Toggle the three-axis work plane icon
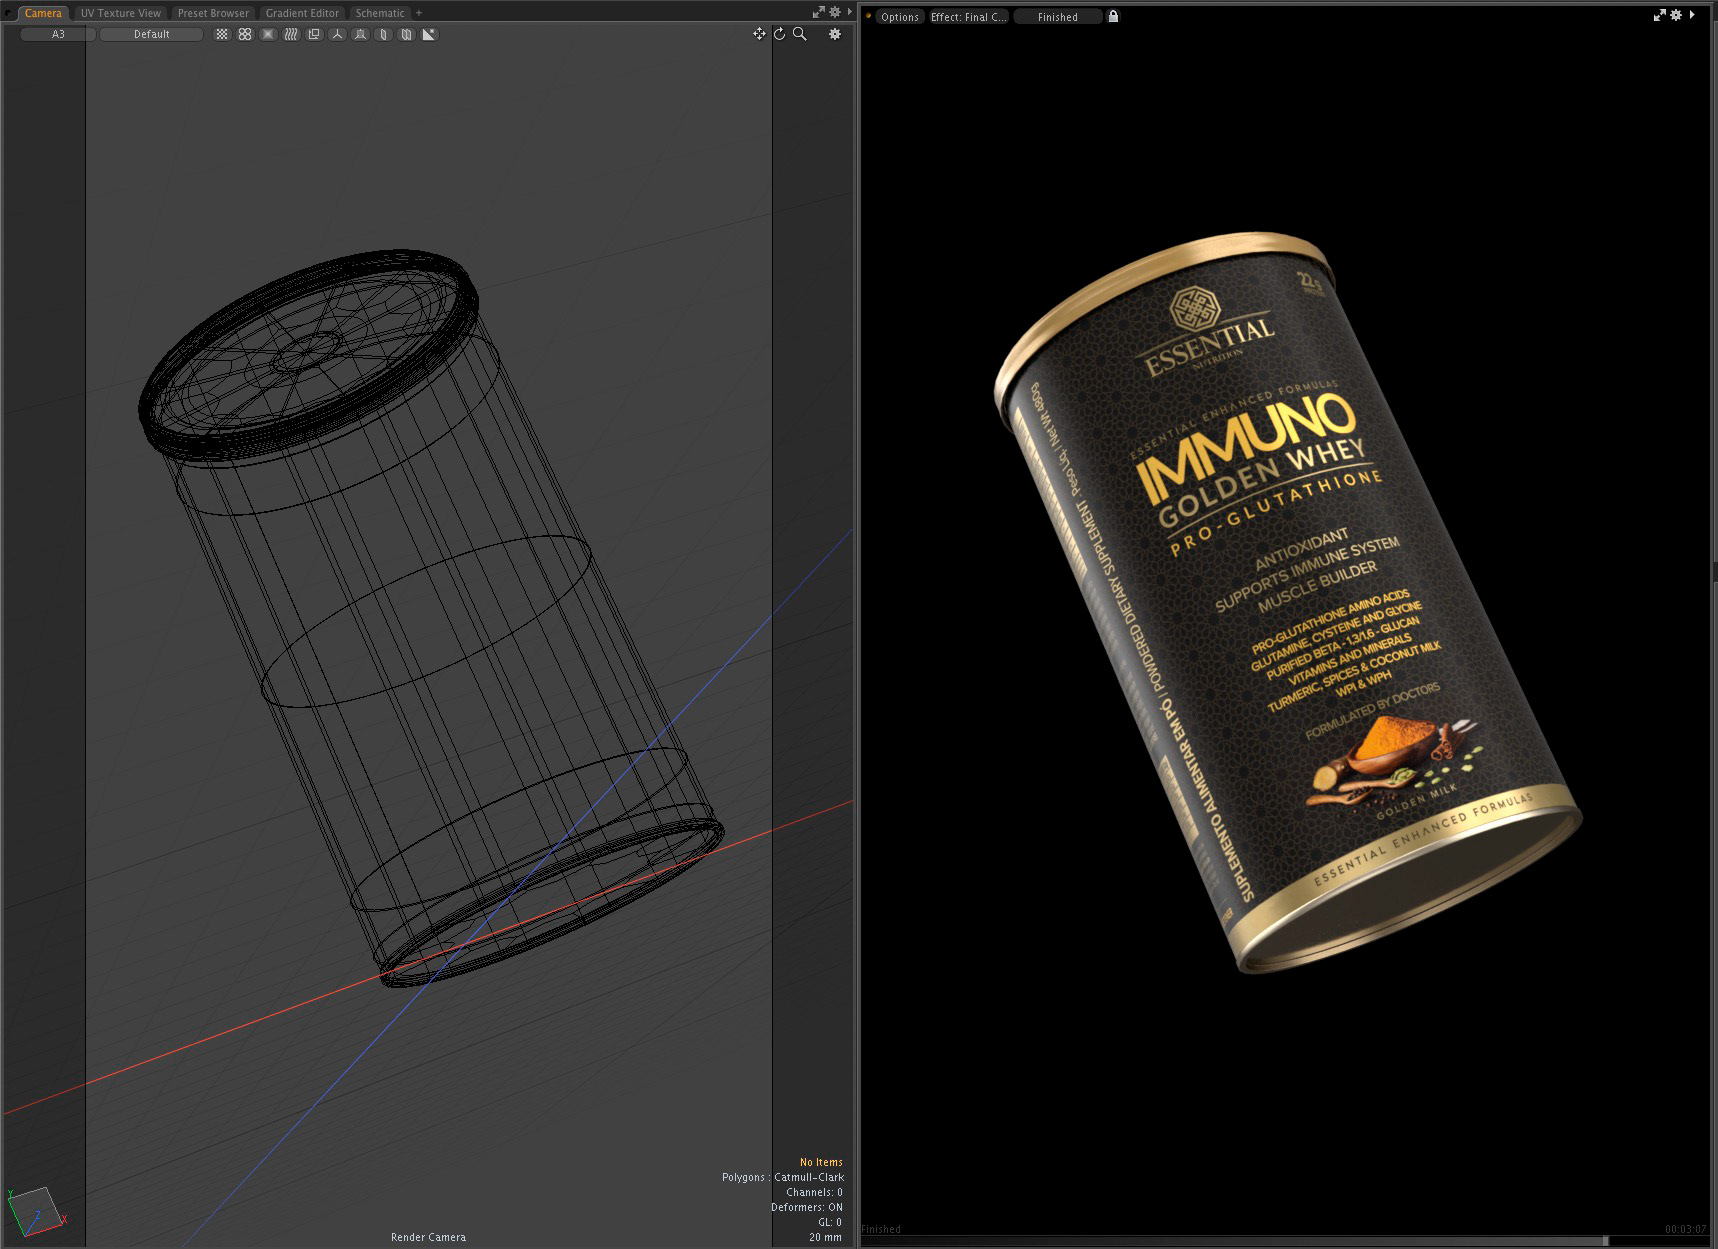This screenshot has width=1718, height=1249. tap(337, 34)
